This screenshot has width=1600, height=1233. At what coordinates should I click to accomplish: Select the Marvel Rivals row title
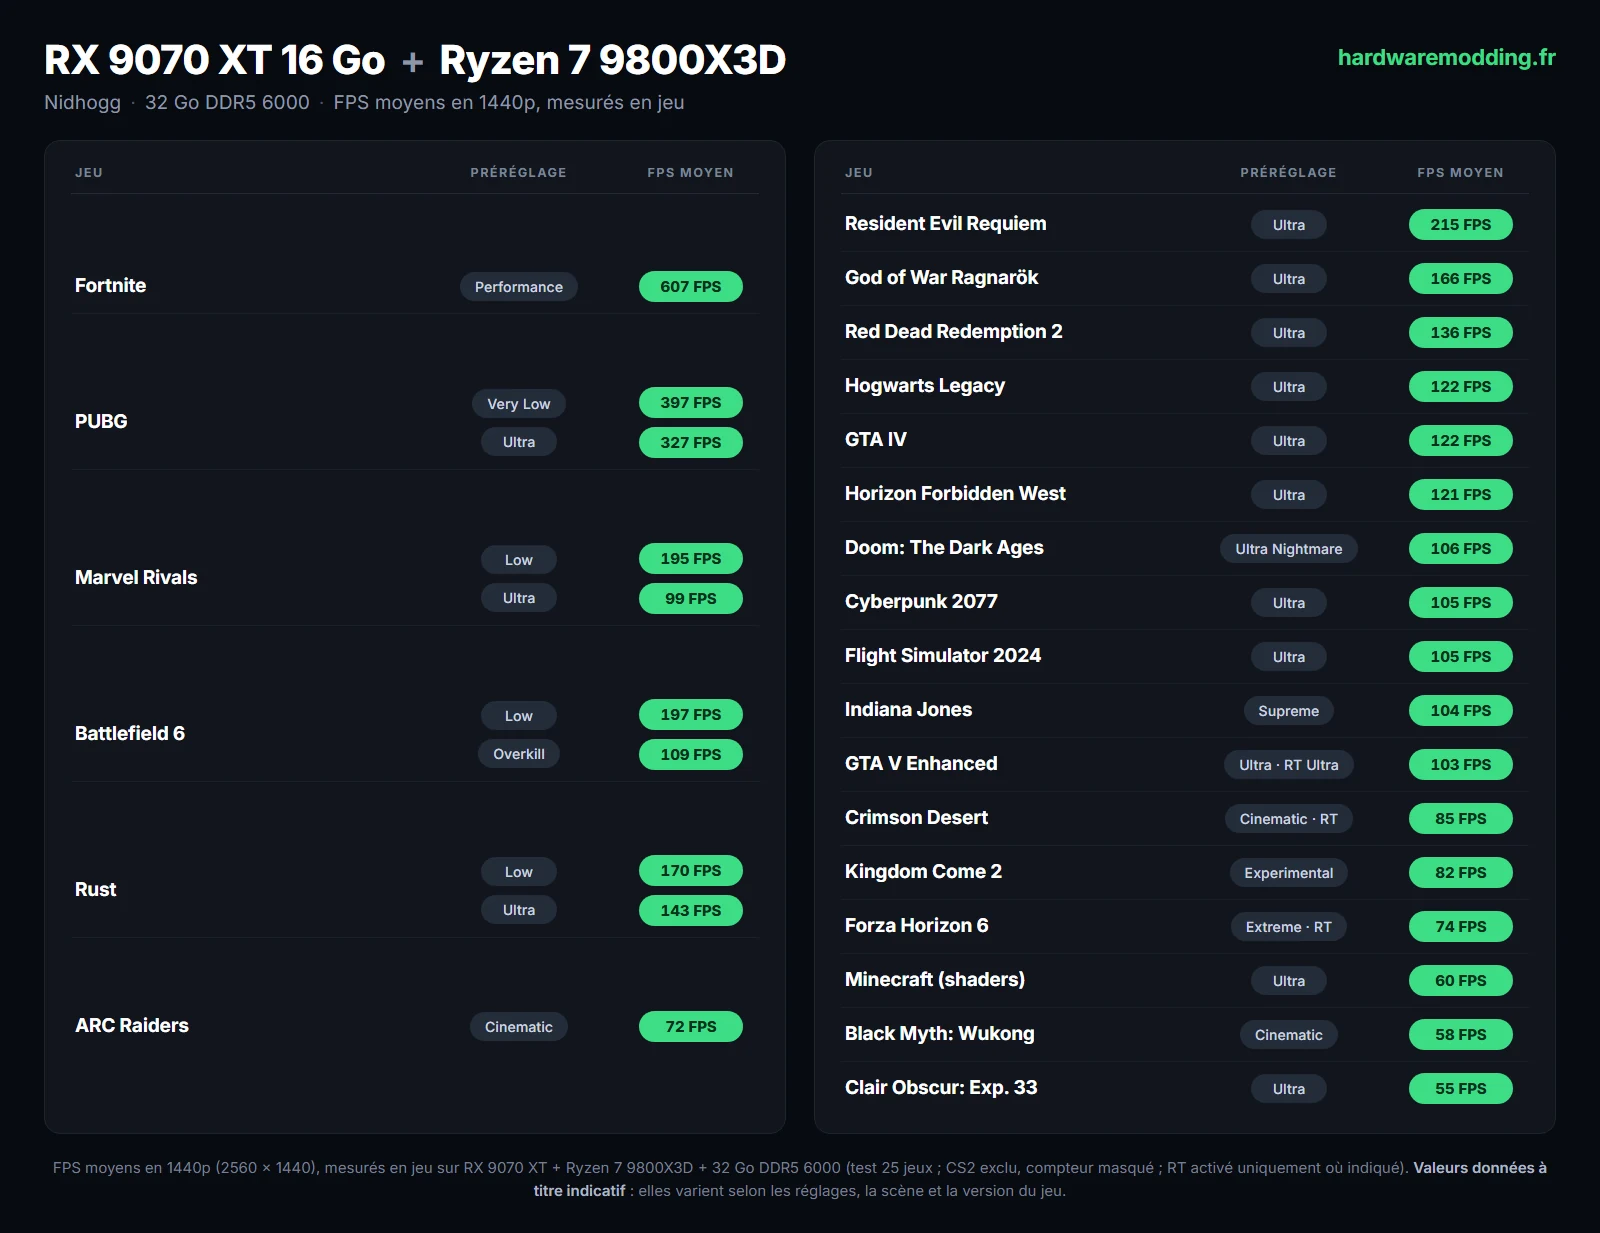(136, 578)
